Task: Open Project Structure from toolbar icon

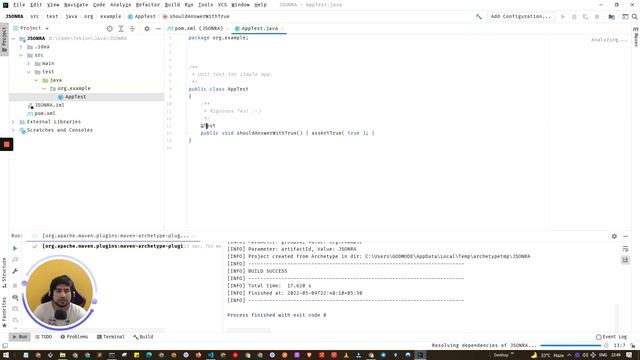Action: click(x=611, y=17)
